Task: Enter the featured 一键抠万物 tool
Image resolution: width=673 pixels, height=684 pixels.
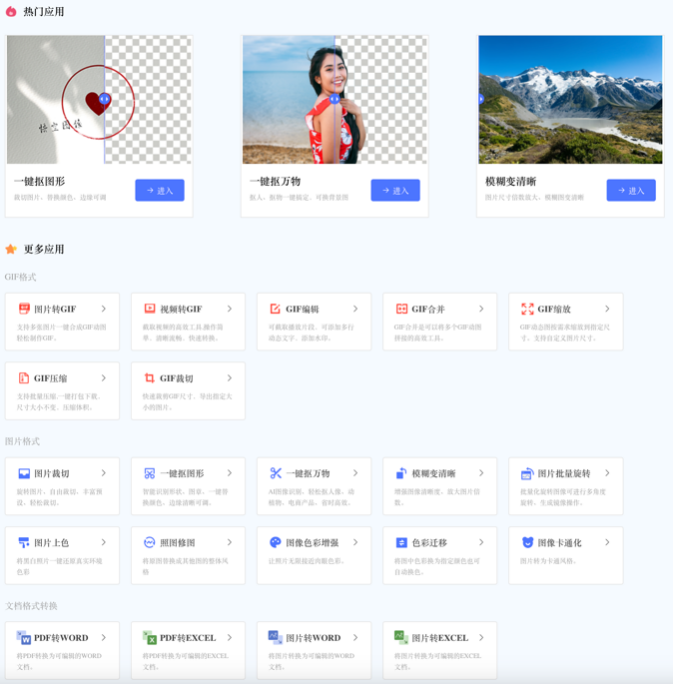Action: click(396, 190)
